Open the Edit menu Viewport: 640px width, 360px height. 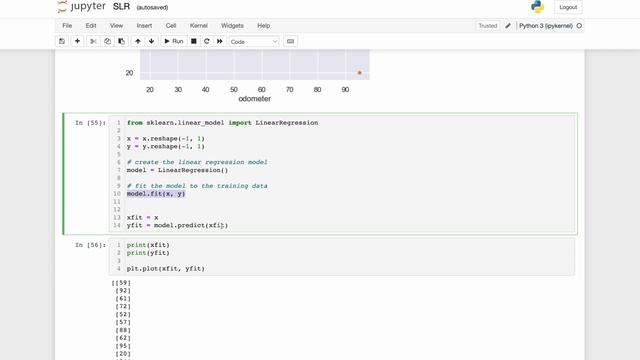[x=91, y=26]
